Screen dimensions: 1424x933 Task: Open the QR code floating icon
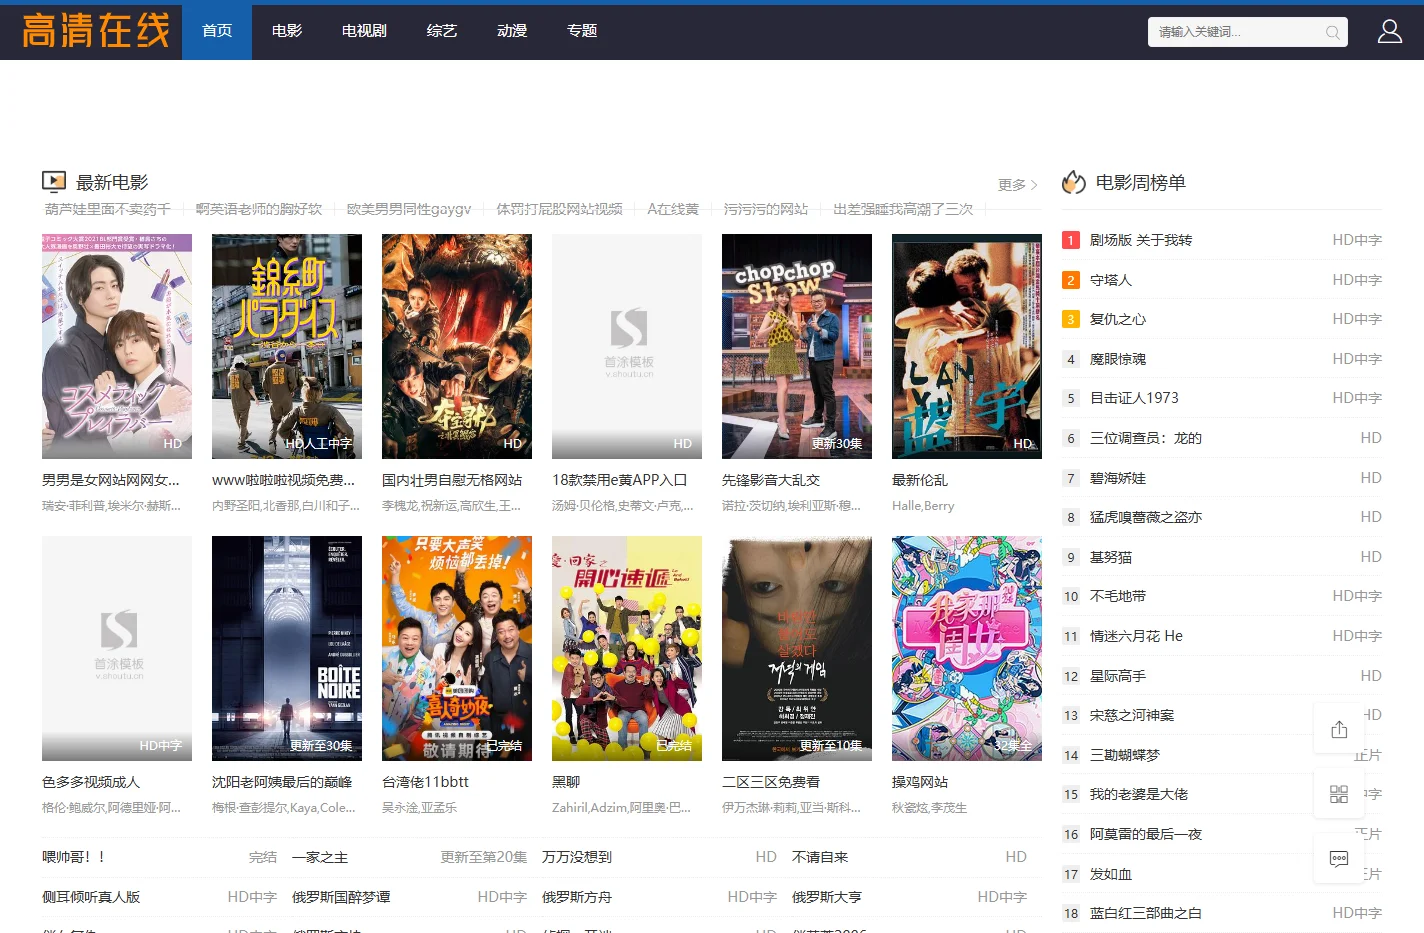[1339, 794]
